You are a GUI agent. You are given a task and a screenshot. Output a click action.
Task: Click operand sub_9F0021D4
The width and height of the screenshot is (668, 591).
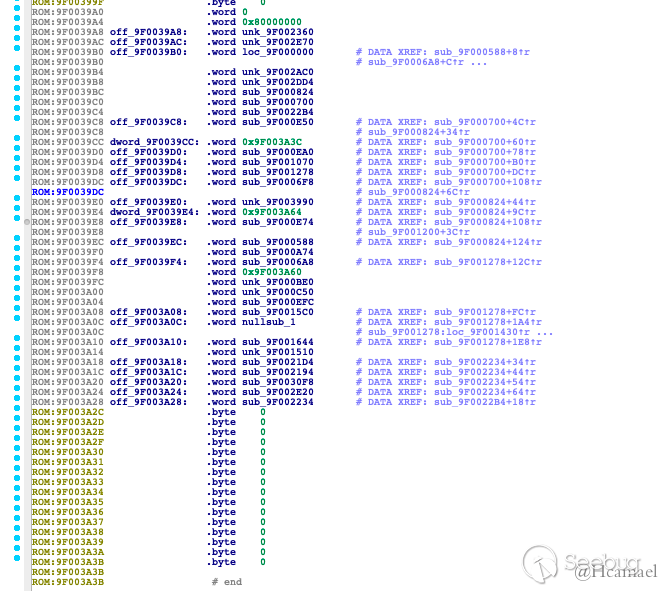click(x=278, y=362)
